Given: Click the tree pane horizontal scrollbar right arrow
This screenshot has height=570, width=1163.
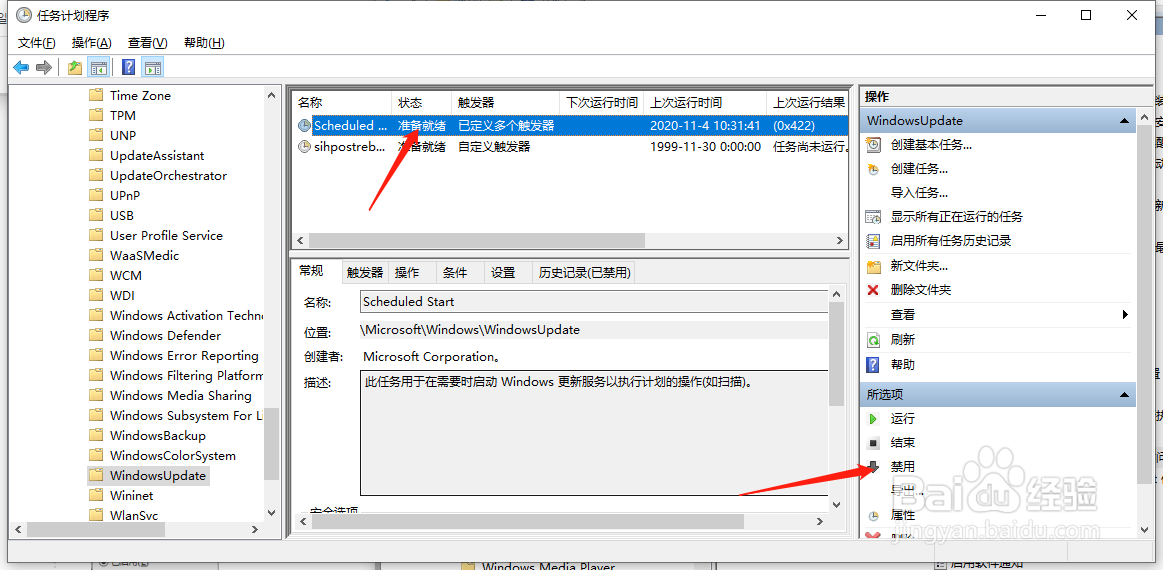Looking at the screenshot, I should pos(254,530).
